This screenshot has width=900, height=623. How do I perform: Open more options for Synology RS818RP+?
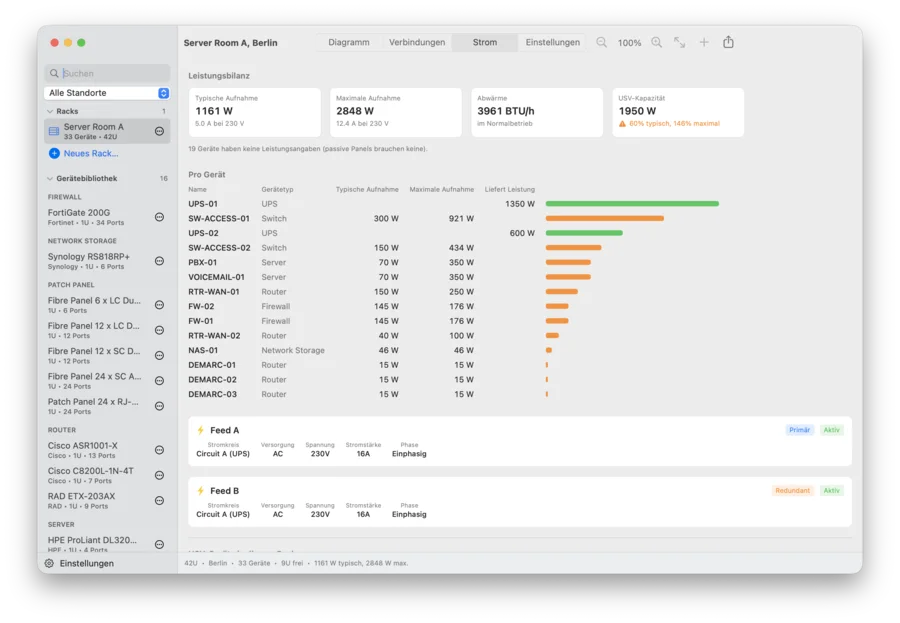160,261
